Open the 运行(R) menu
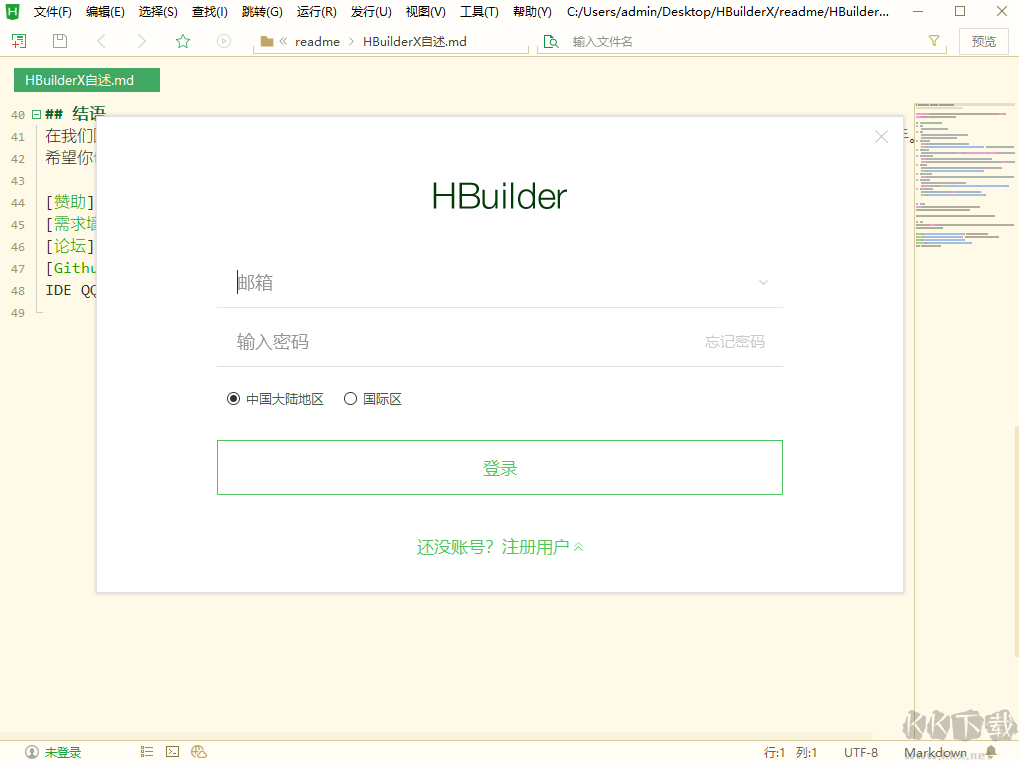Image resolution: width=1019 pixels, height=762 pixels. tap(316, 12)
